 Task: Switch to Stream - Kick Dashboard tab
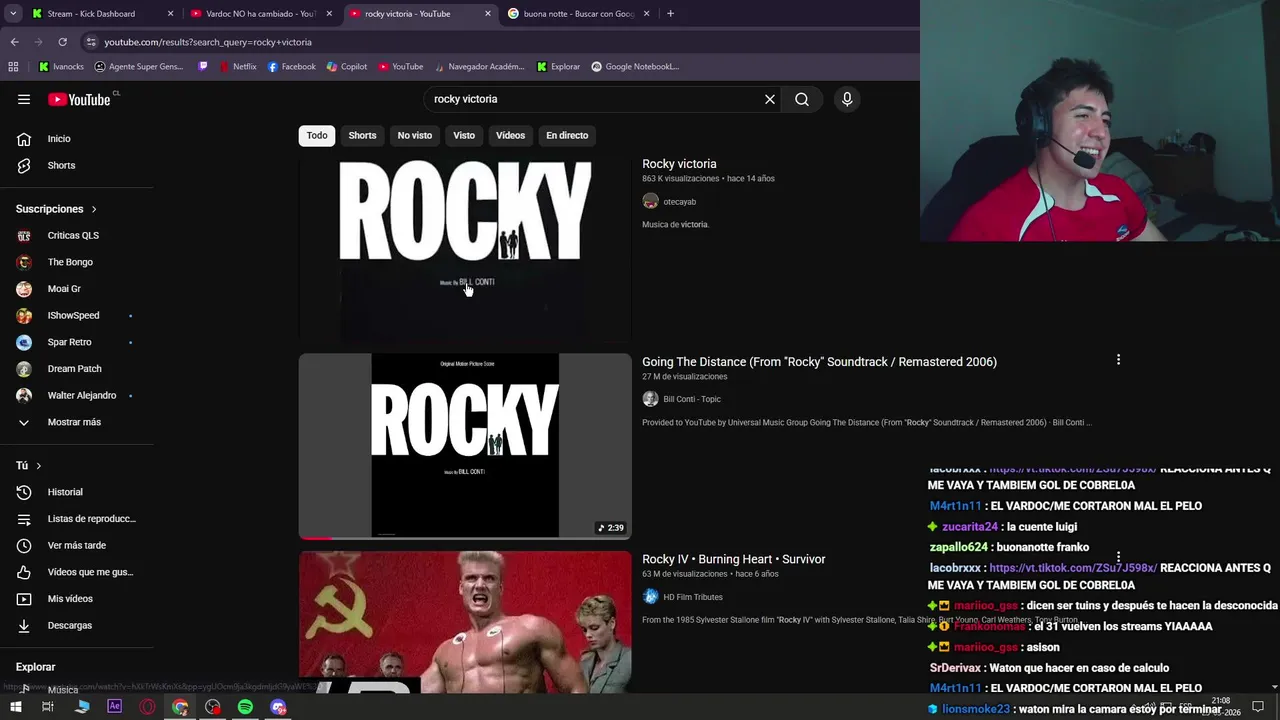click(102, 14)
